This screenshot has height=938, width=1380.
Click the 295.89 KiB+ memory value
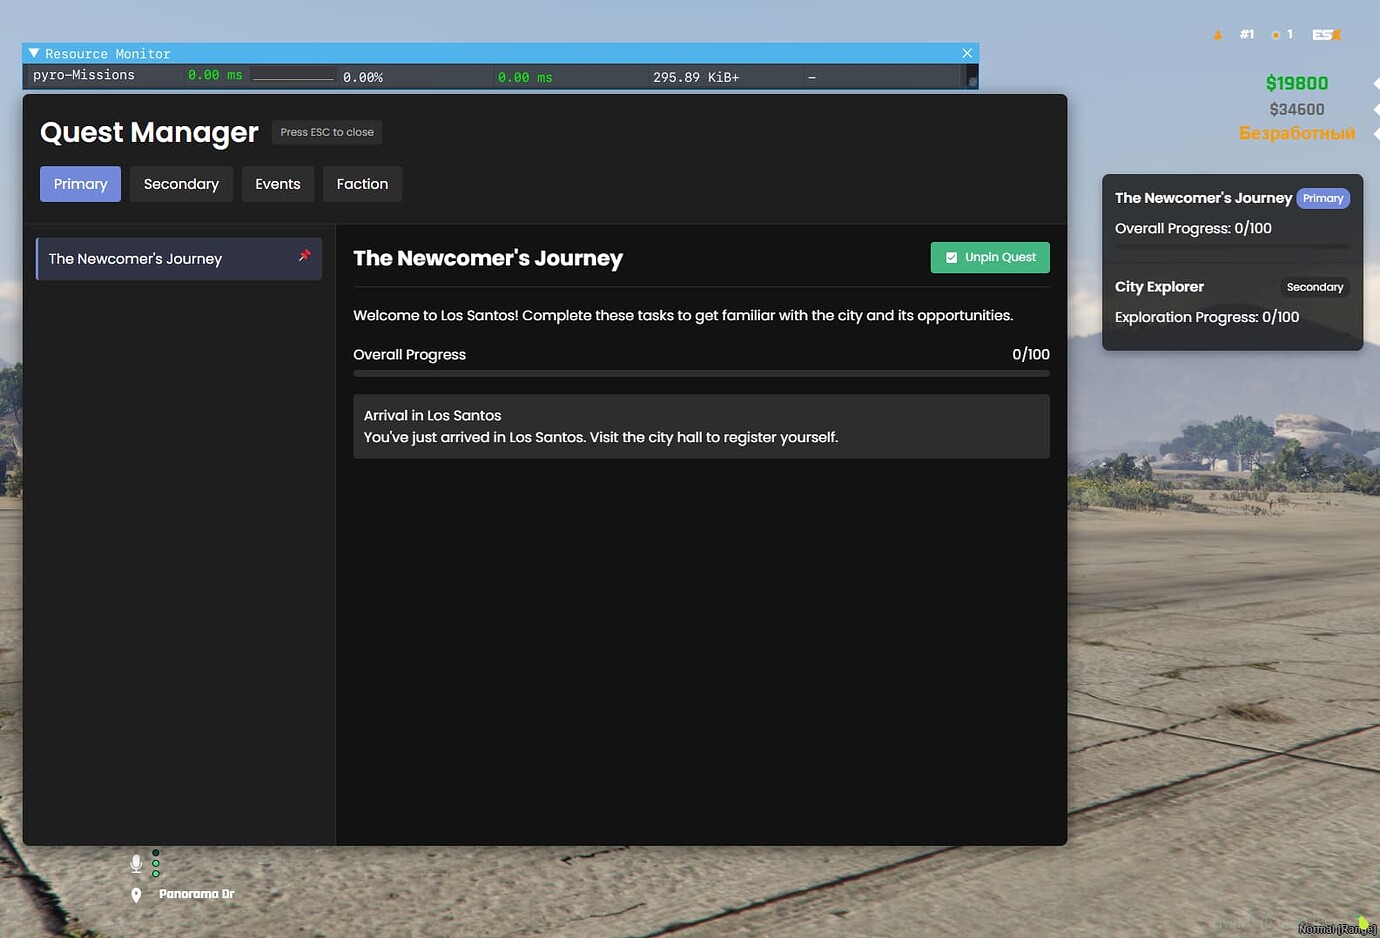(x=696, y=77)
